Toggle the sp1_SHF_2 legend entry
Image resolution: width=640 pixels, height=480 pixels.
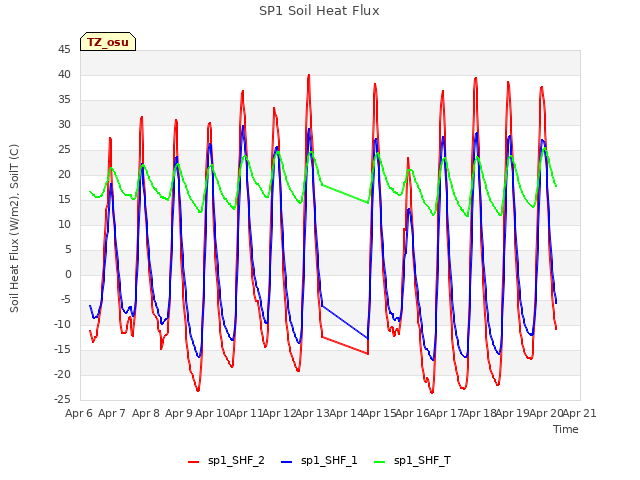click(x=226, y=460)
